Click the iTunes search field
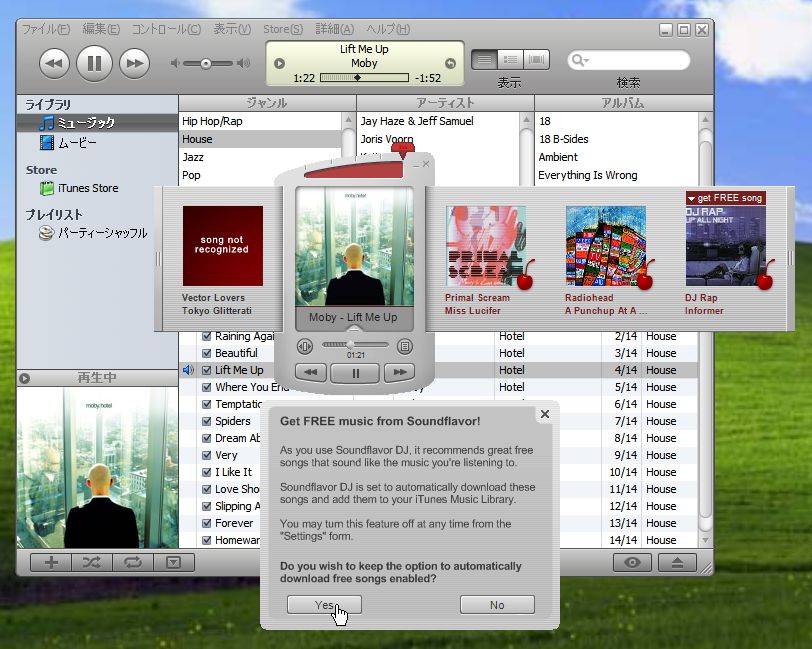The height and width of the screenshot is (649, 812). (x=629, y=61)
